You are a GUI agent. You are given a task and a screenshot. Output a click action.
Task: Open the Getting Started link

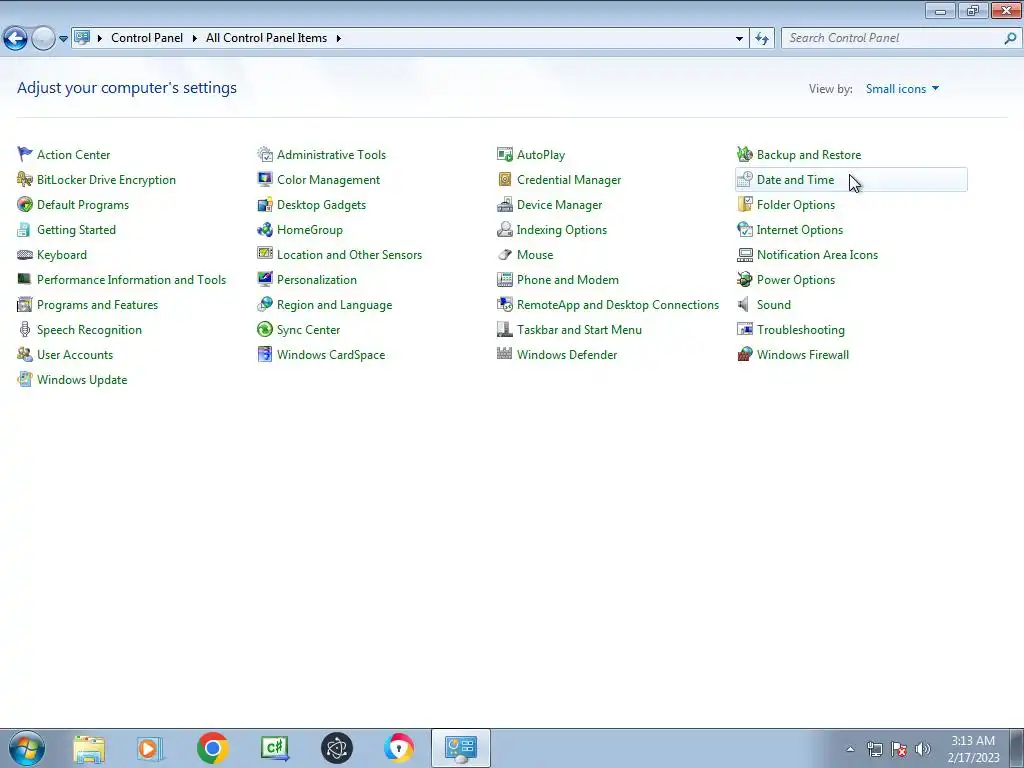[76, 230]
